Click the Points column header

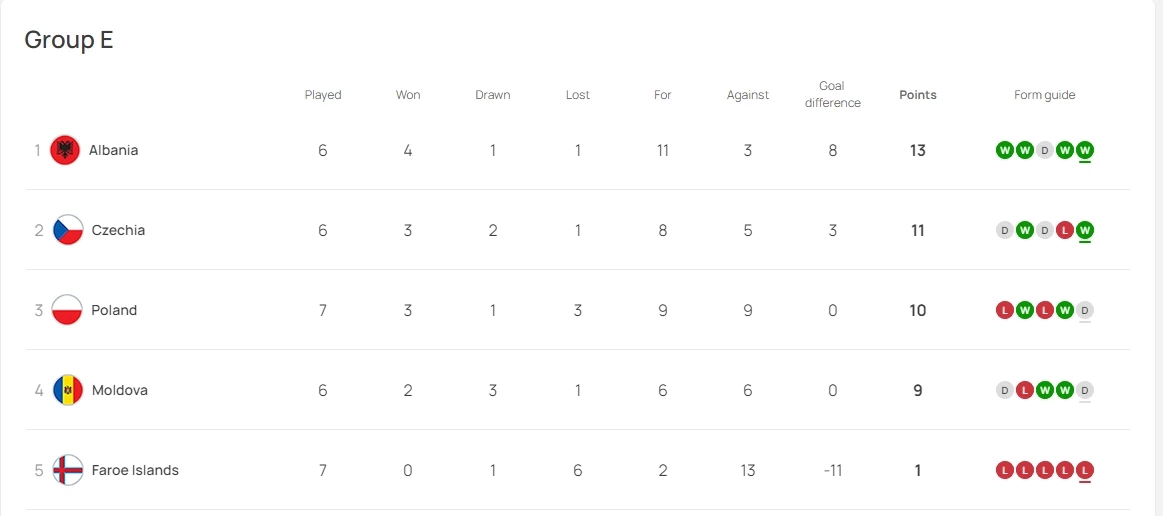pyautogui.click(x=918, y=95)
